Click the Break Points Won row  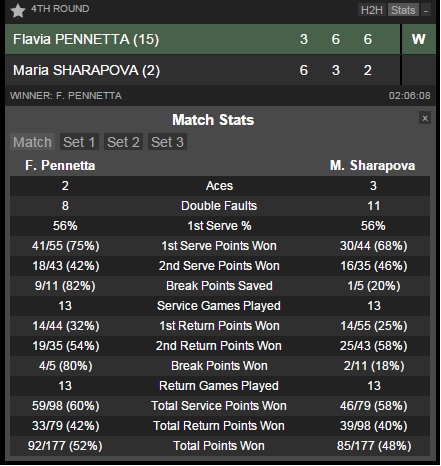click(220, 366)
